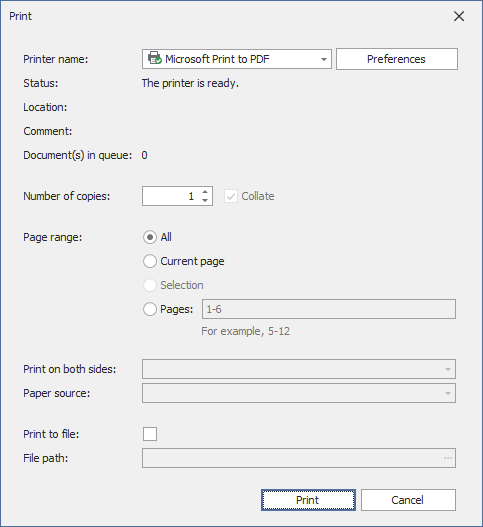Click the queue count value 0
The image size is (483, 527).
(144, 155)
